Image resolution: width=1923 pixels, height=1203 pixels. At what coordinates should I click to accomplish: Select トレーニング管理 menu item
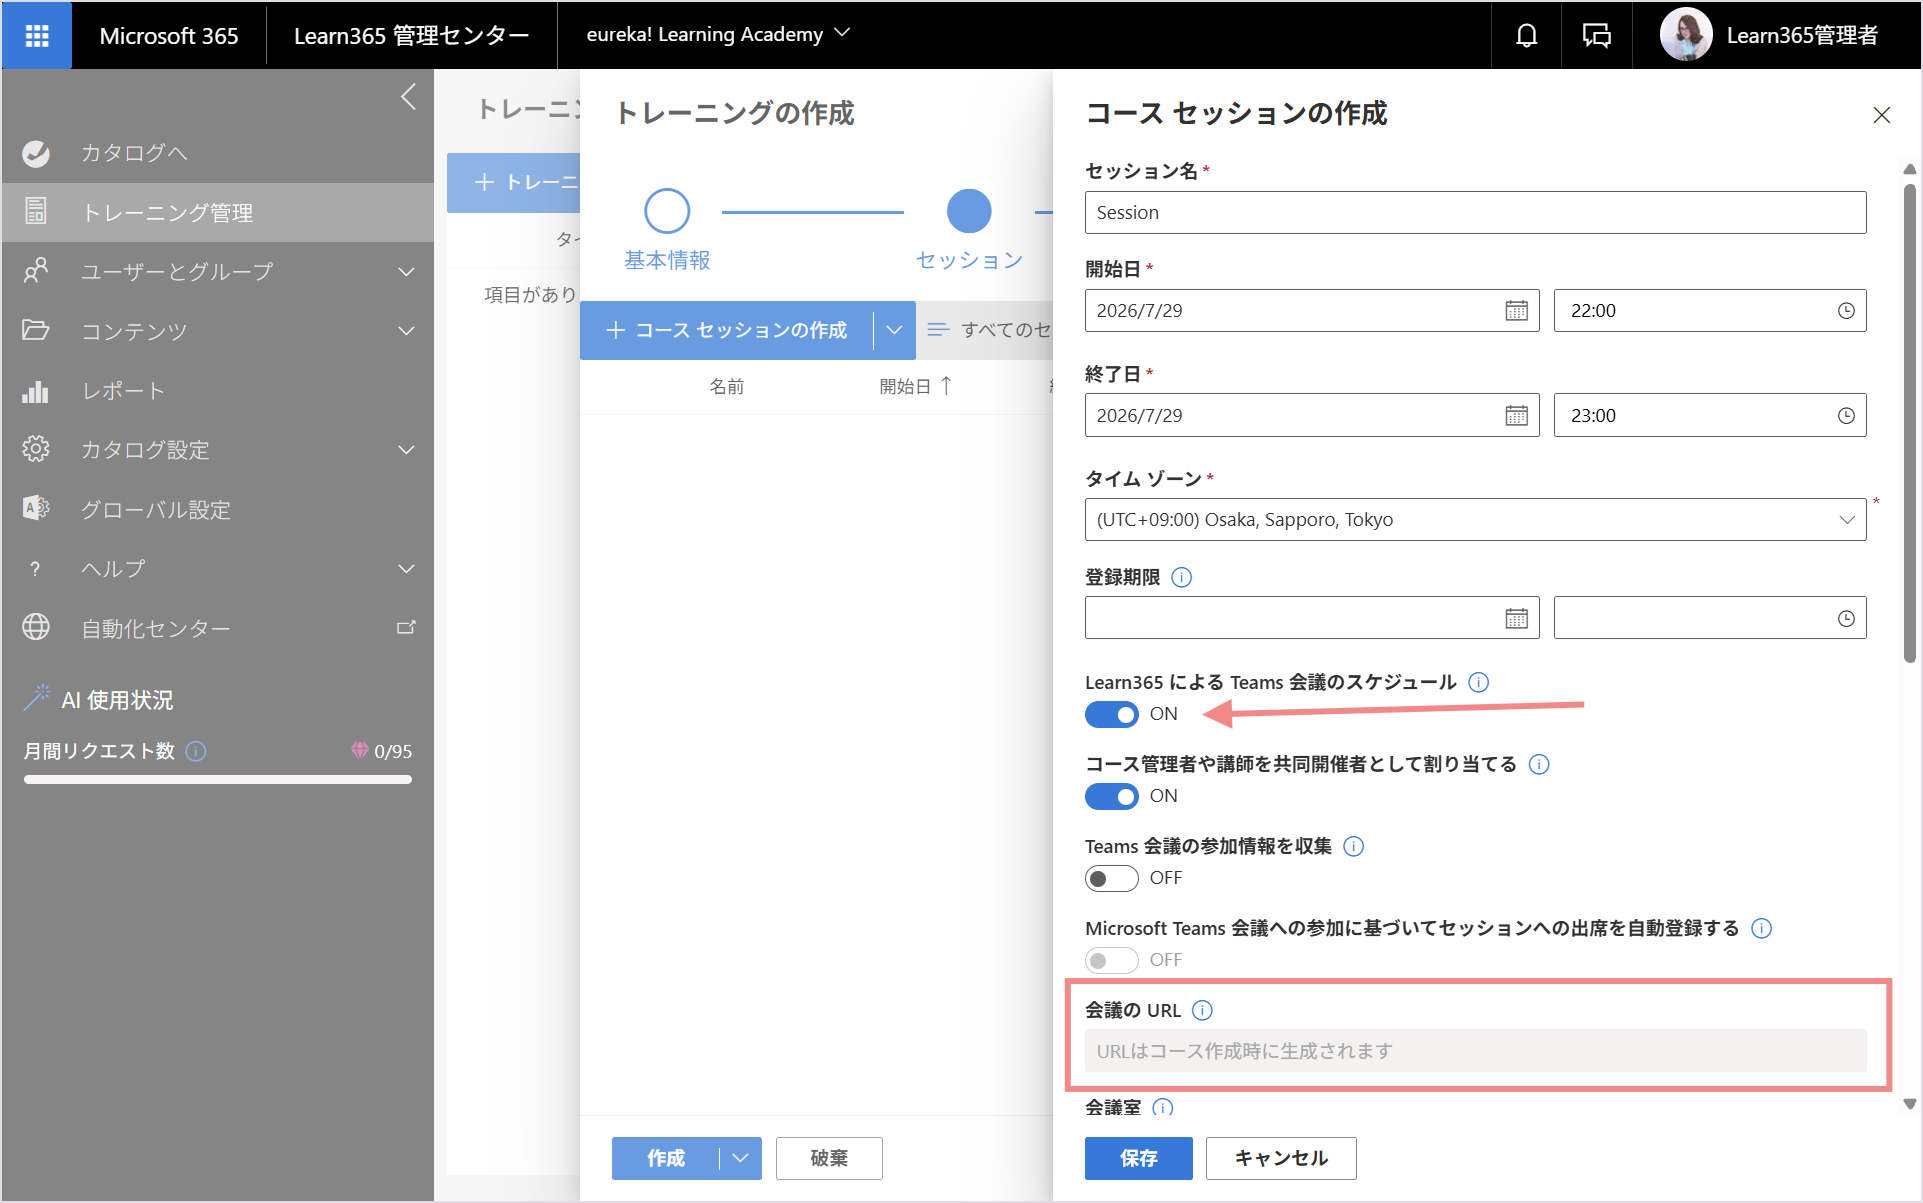point(218,212)
